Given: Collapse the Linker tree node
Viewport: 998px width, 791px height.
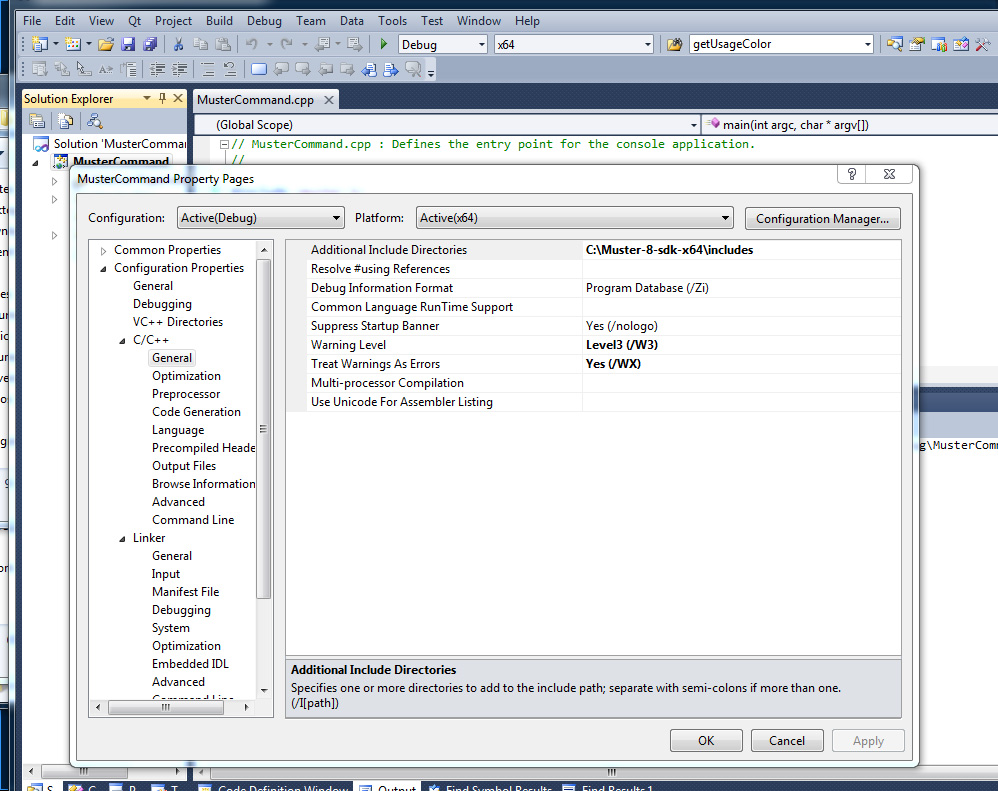Looking at the screenshot, I should [122, 538].
